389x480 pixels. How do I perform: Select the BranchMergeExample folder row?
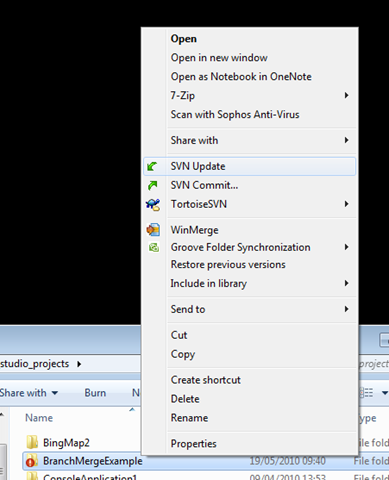pos(205,461)
